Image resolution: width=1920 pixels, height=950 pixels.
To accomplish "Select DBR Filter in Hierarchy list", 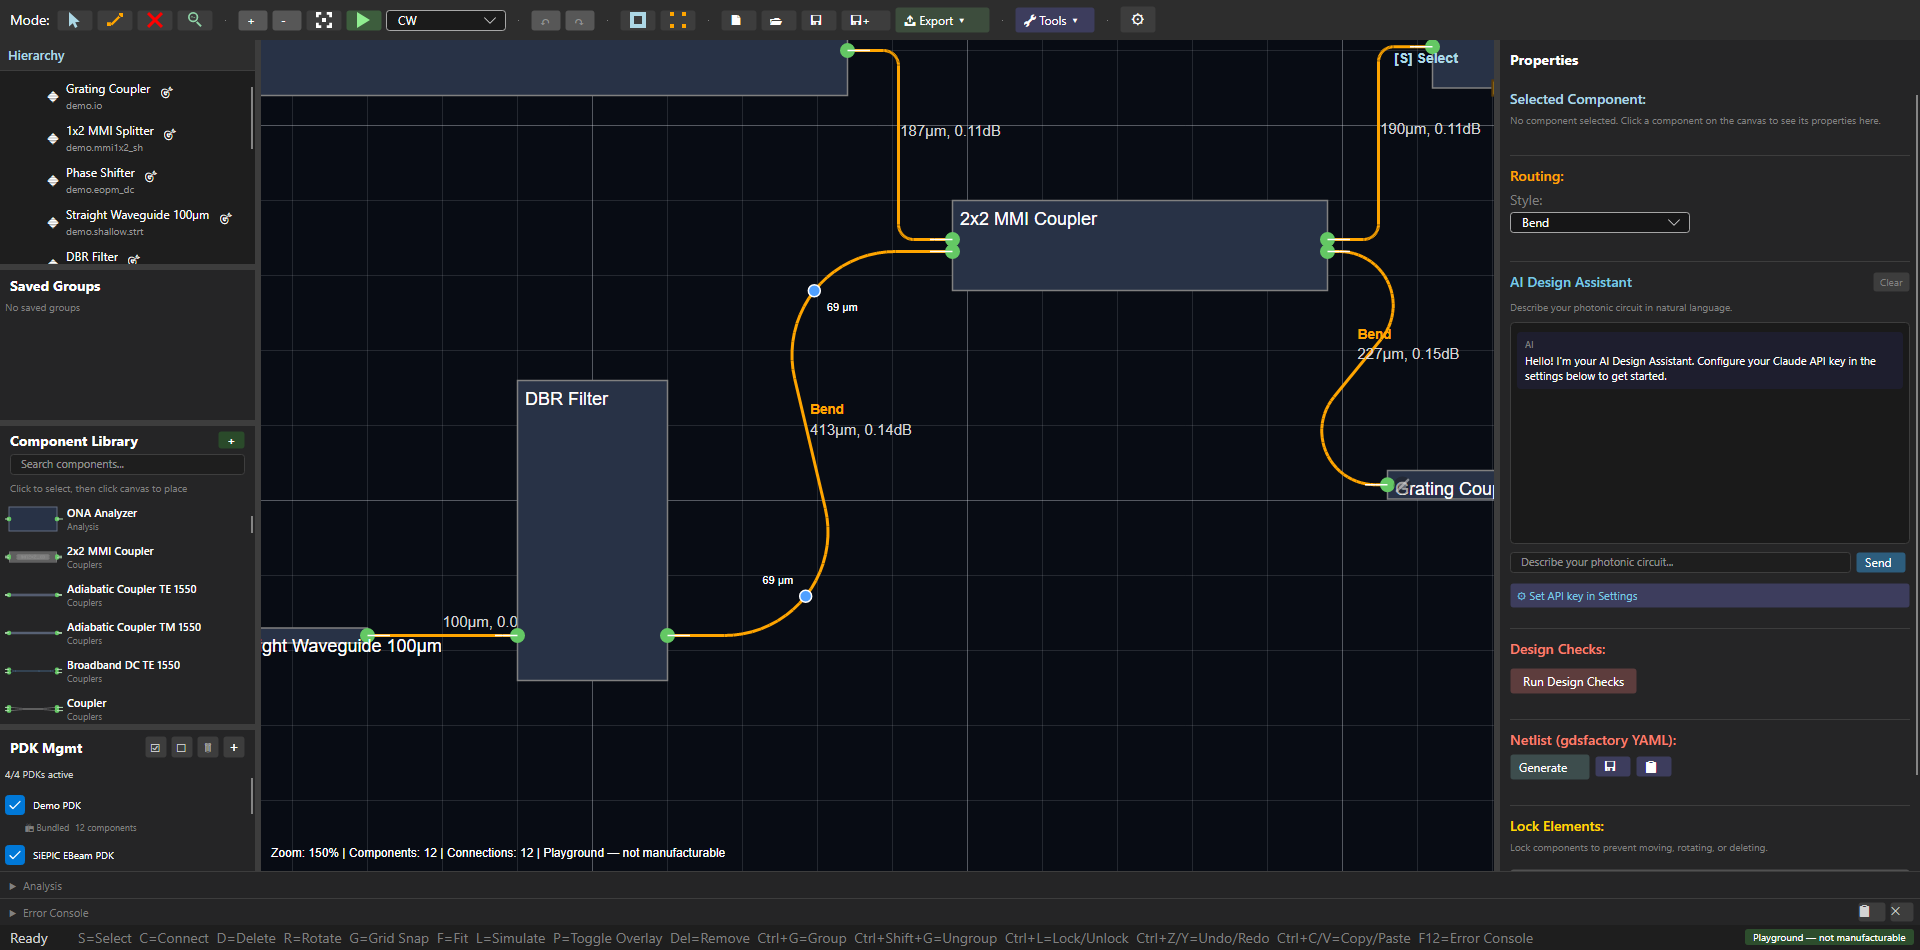I will pyautogui.click(x=92, y=257).
